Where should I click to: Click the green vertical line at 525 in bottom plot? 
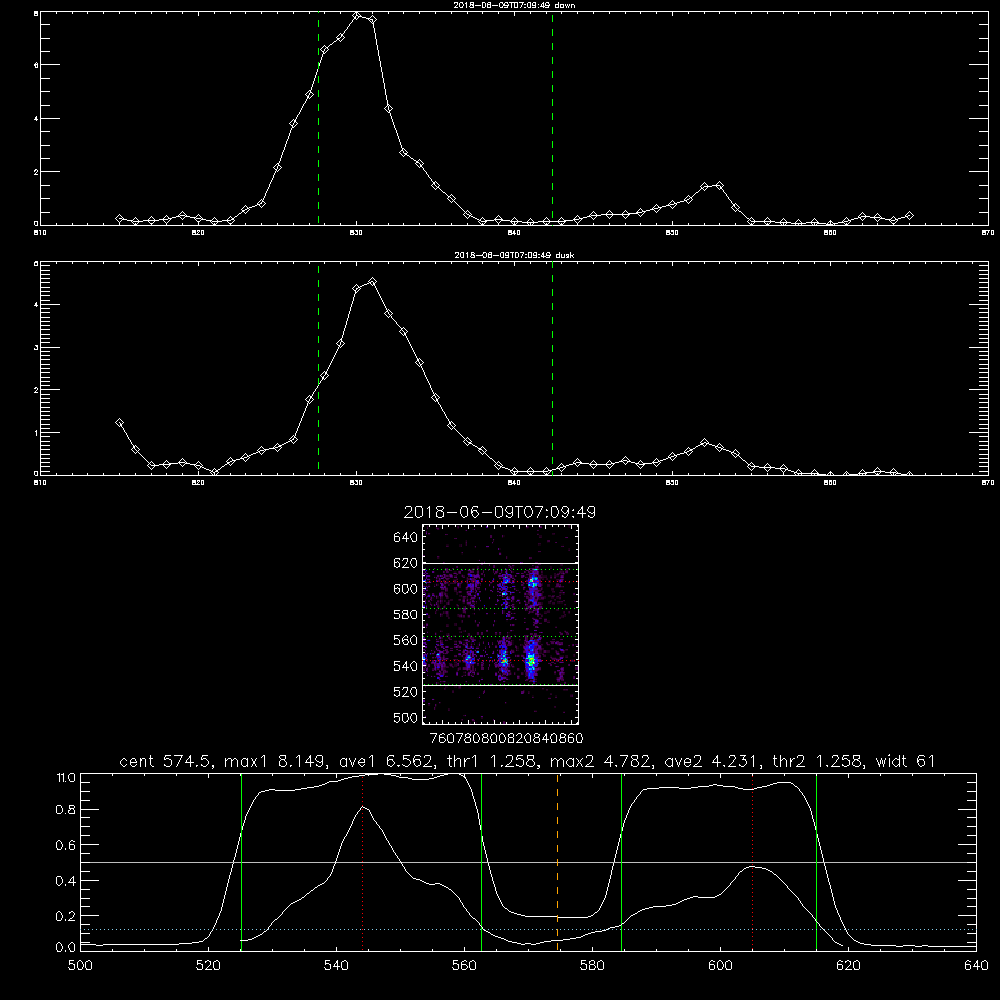pyautogui.click(x=241, y=861)
